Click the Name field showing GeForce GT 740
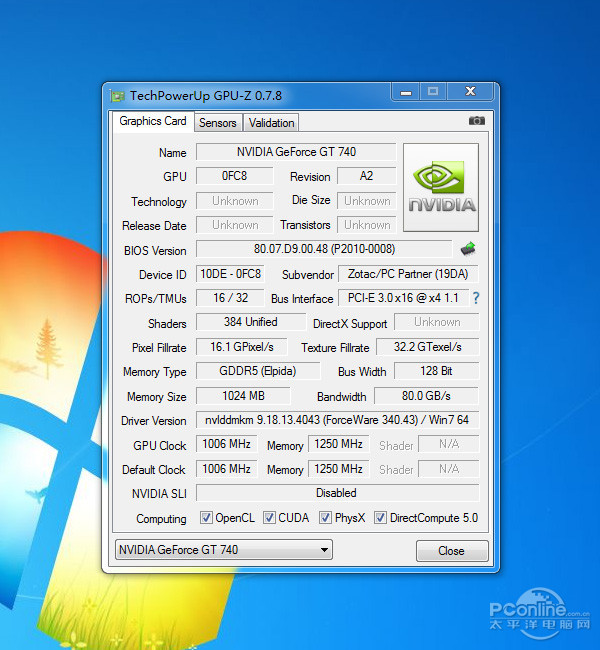Screen dimensions: 600x650 coord(295,152)
